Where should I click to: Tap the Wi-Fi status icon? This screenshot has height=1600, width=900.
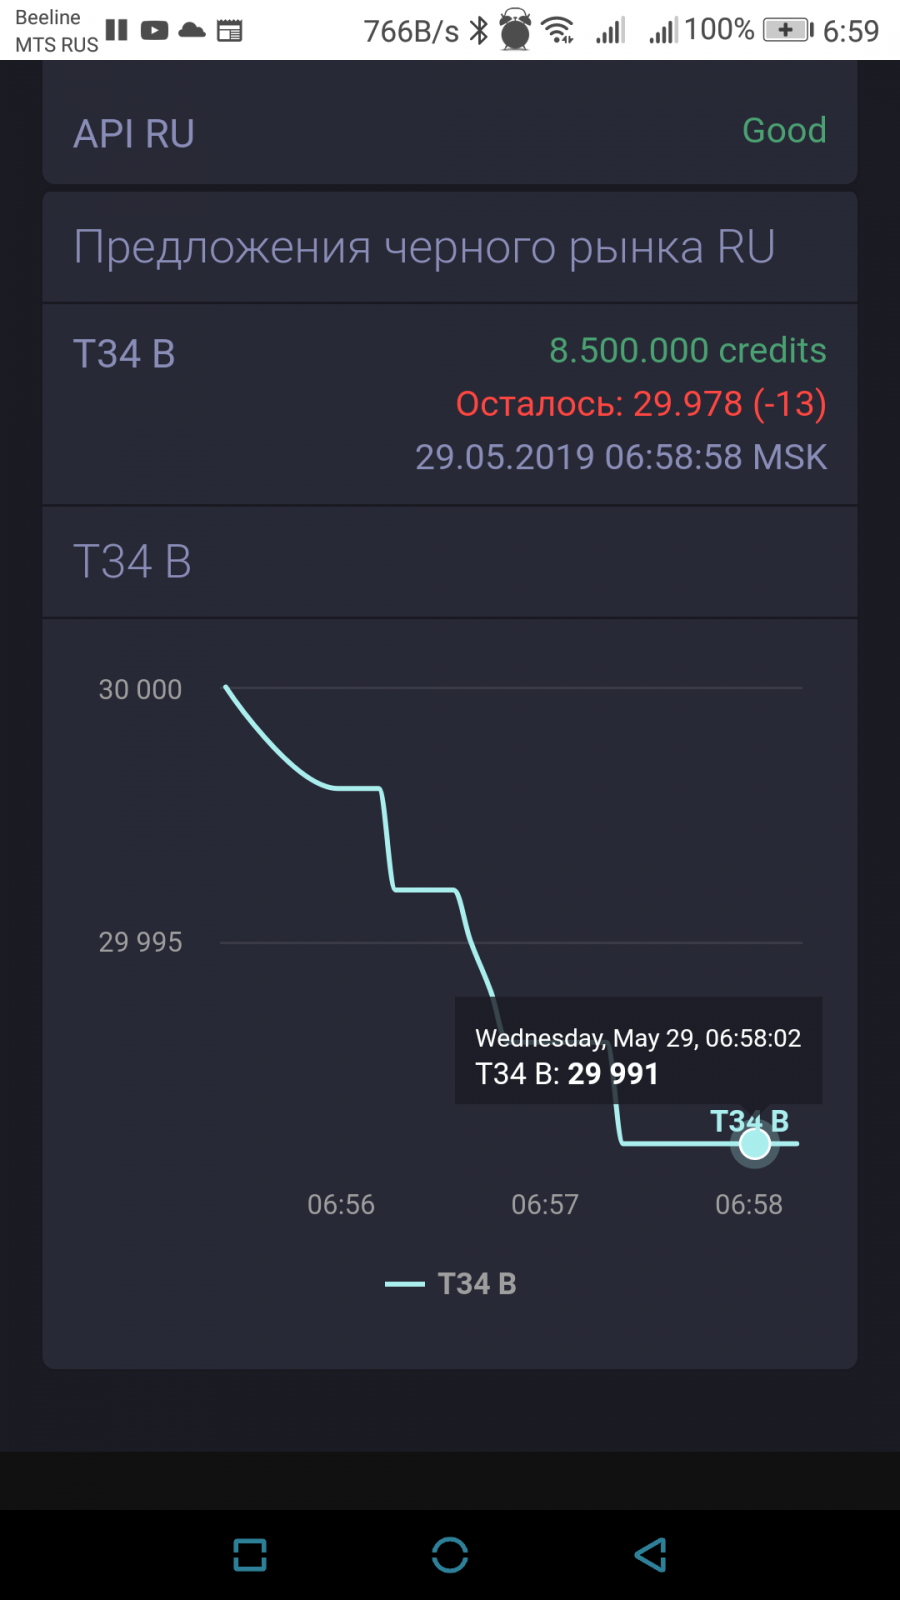click(558, 30)
